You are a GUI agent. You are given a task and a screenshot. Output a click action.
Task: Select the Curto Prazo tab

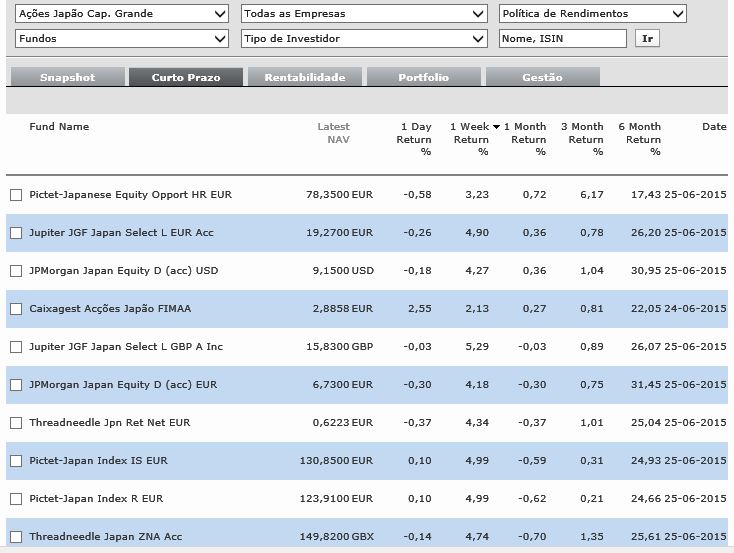[x=186, y=77]
